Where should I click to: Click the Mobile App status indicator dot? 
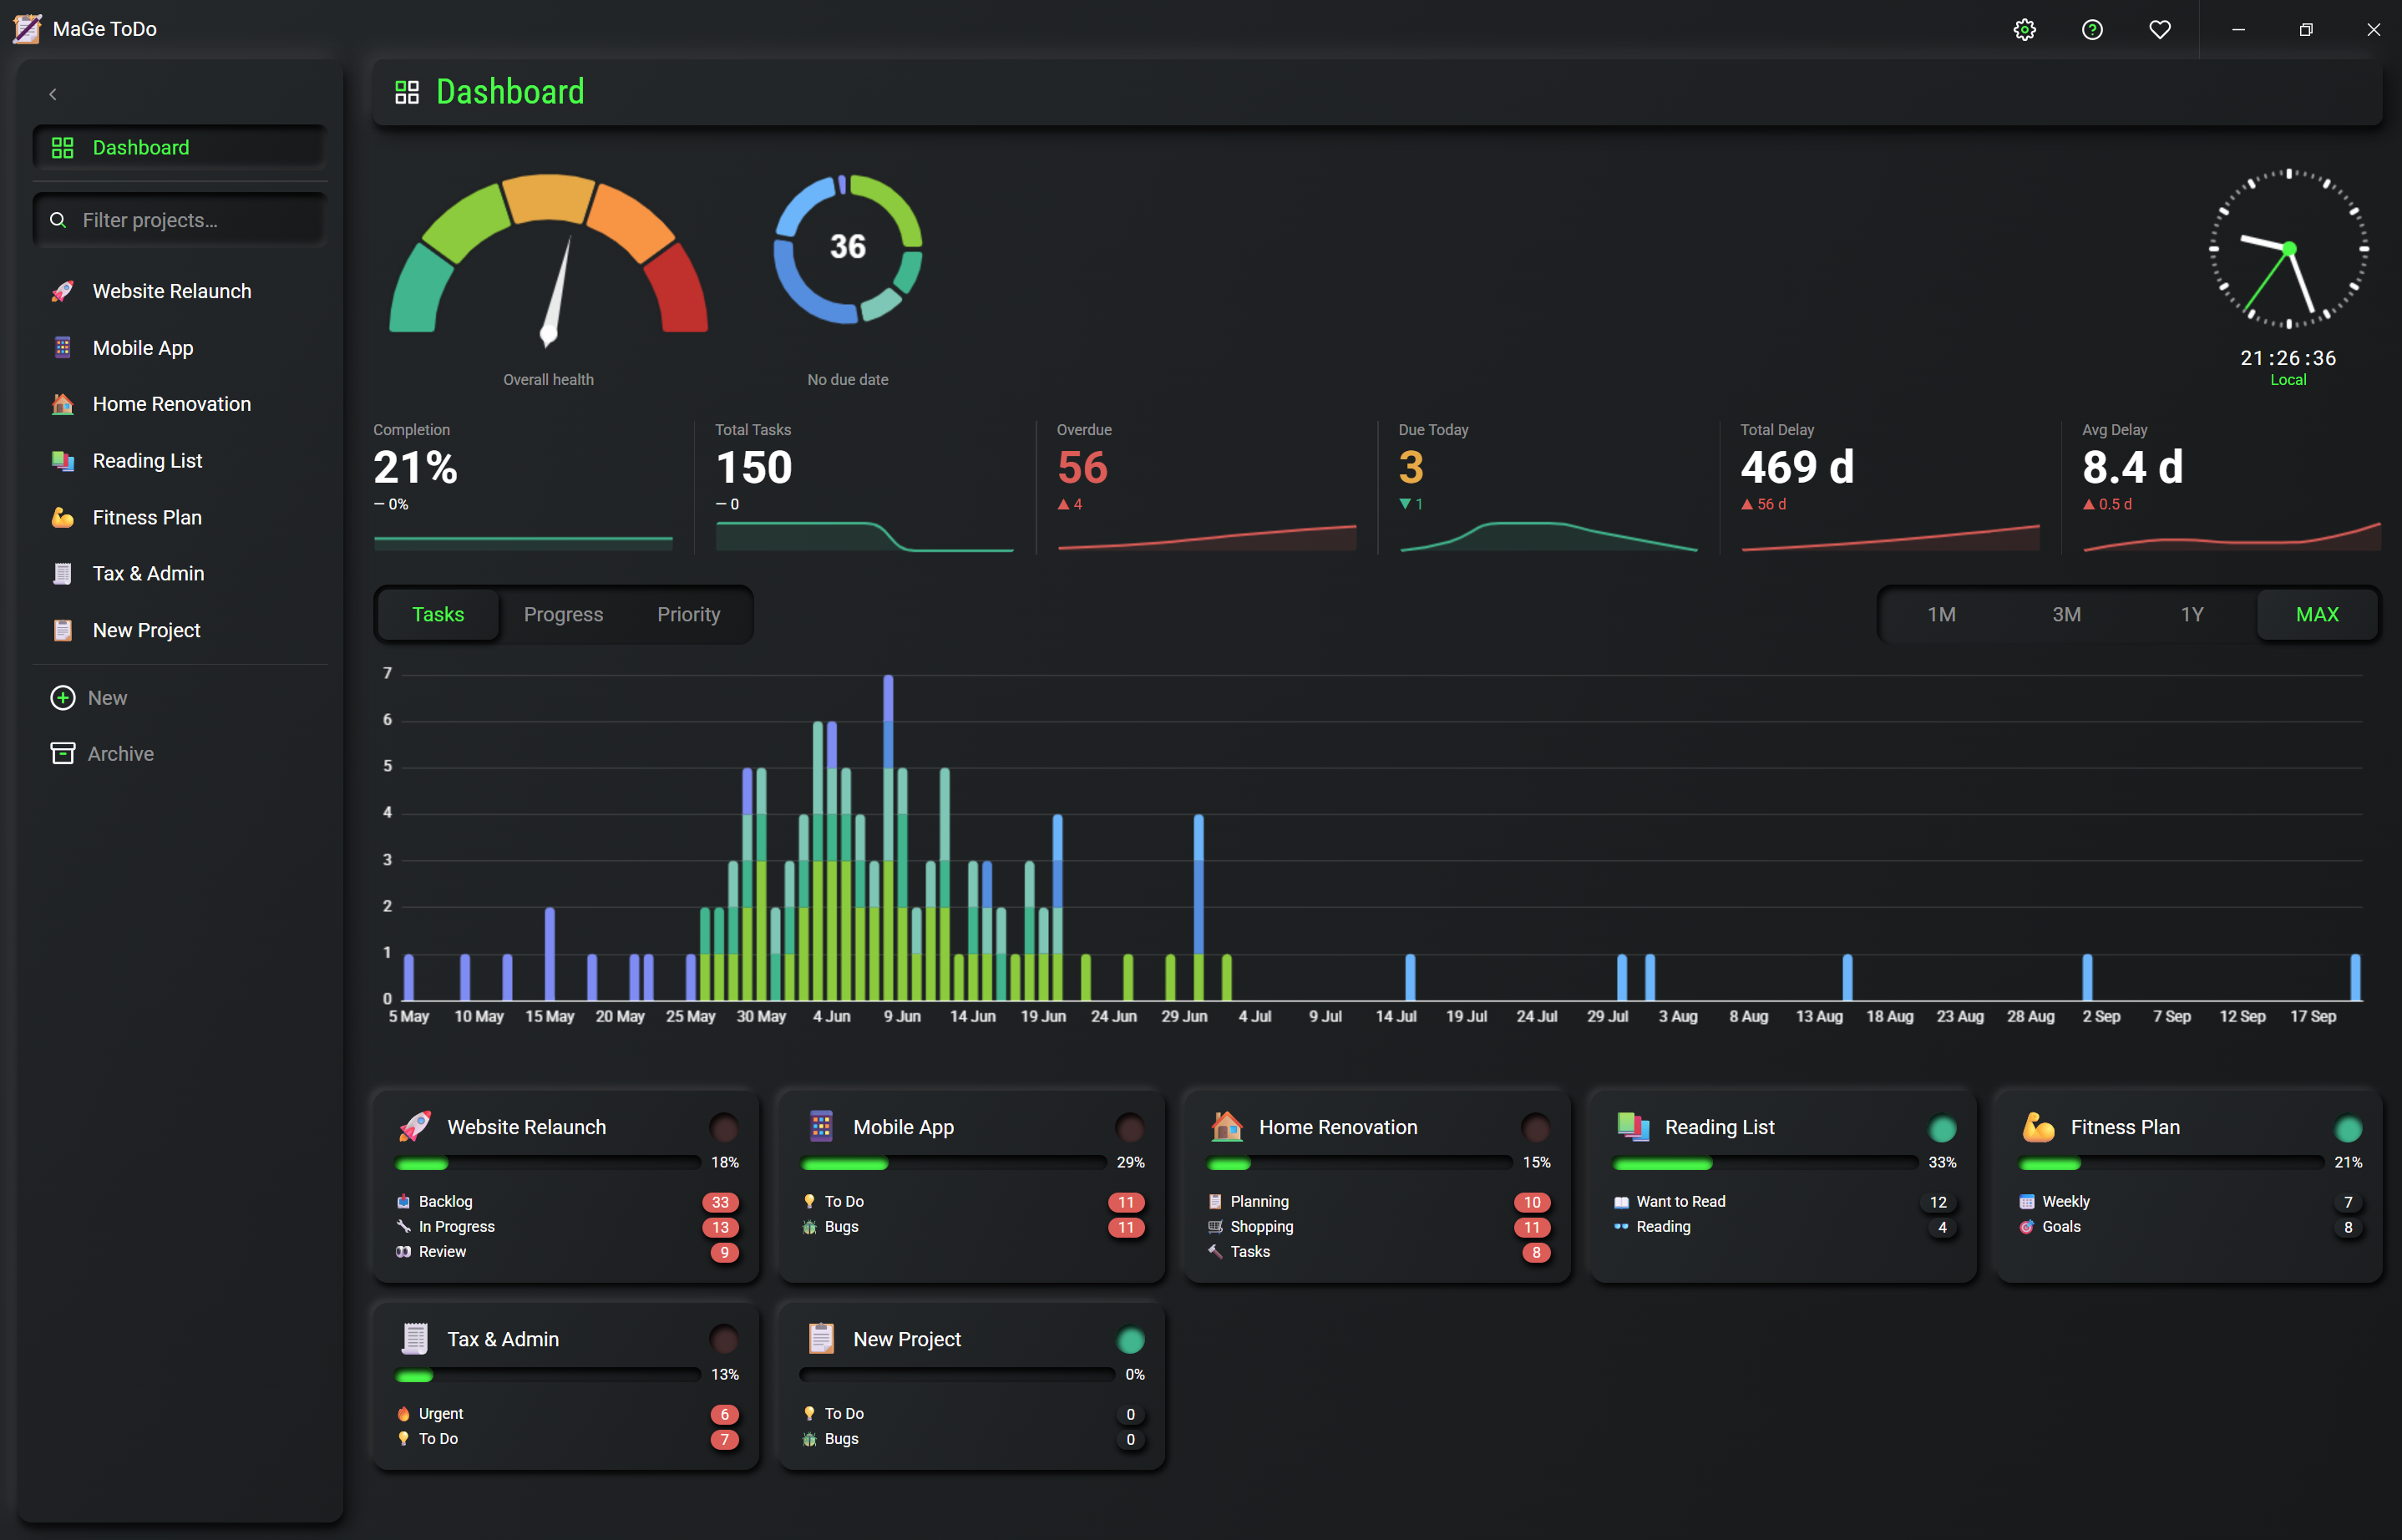pyautogui.click(x=1130, y=1128)
